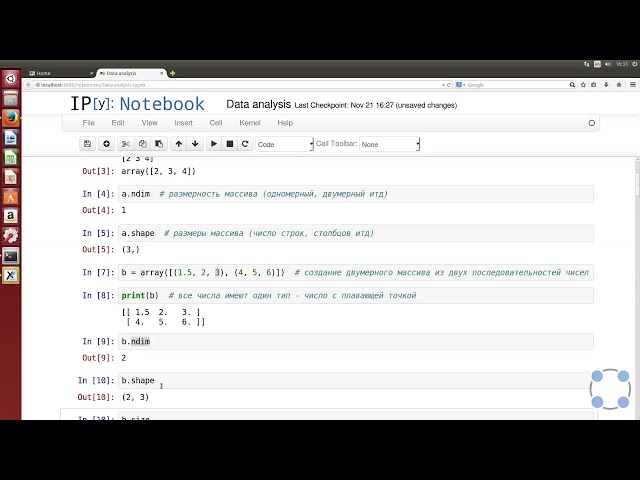Select cell In [10] b.shape
Screen dimensions: 640x480
[x=356, y=380]
